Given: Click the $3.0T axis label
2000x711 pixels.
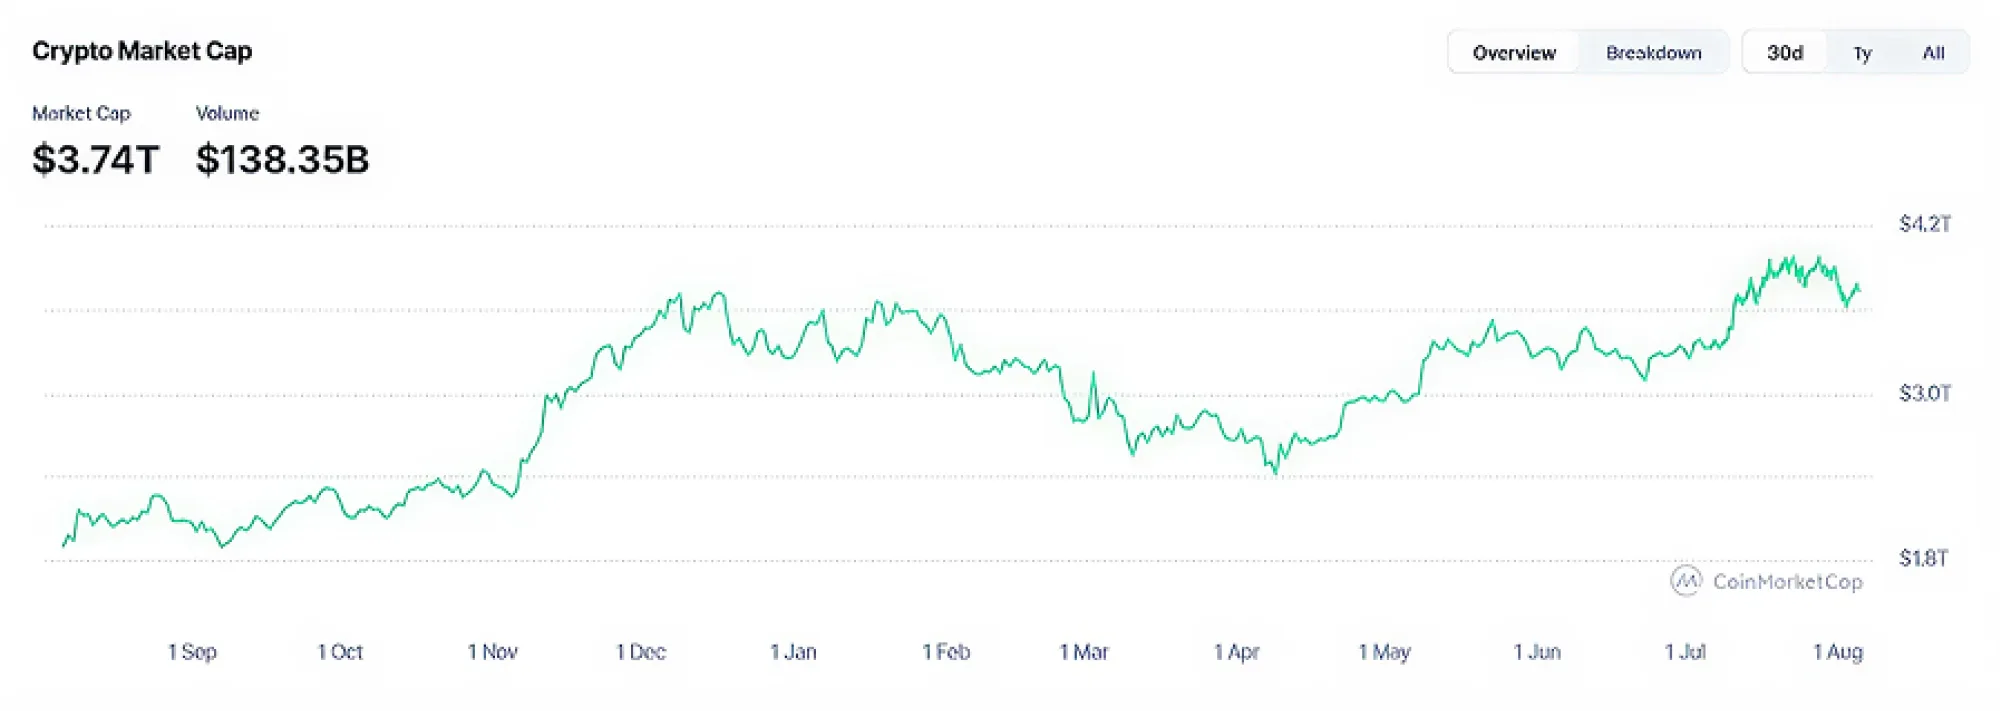Looking at the screenshot, I should (1925, 394).
